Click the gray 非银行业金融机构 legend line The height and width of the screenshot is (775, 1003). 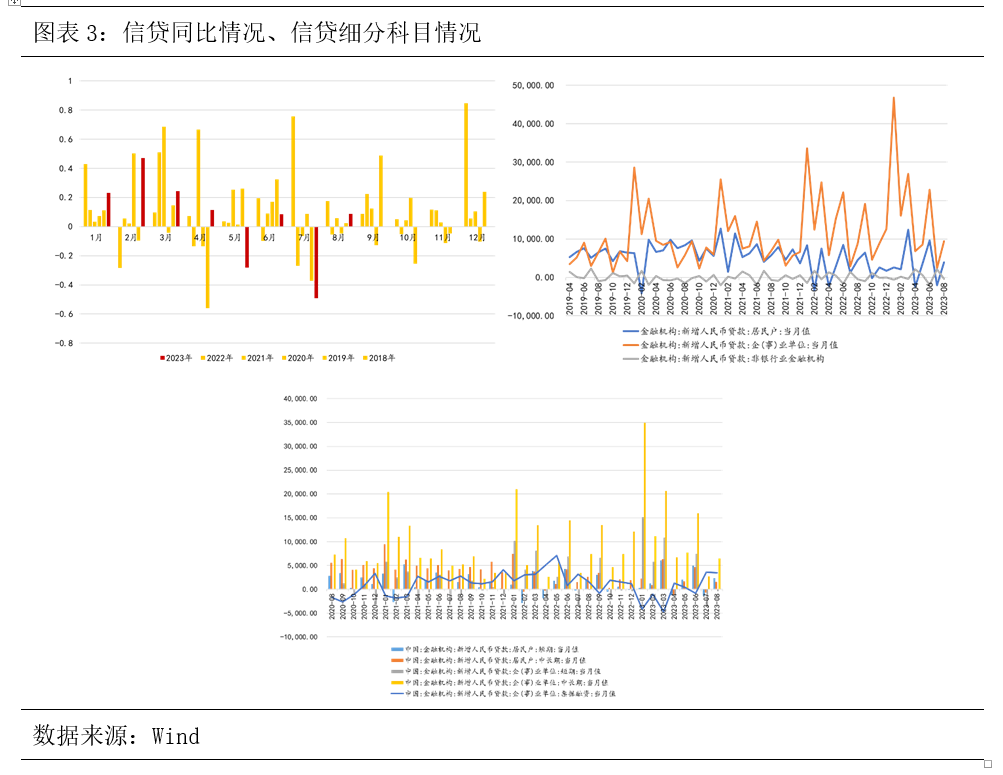coord(631,357)
